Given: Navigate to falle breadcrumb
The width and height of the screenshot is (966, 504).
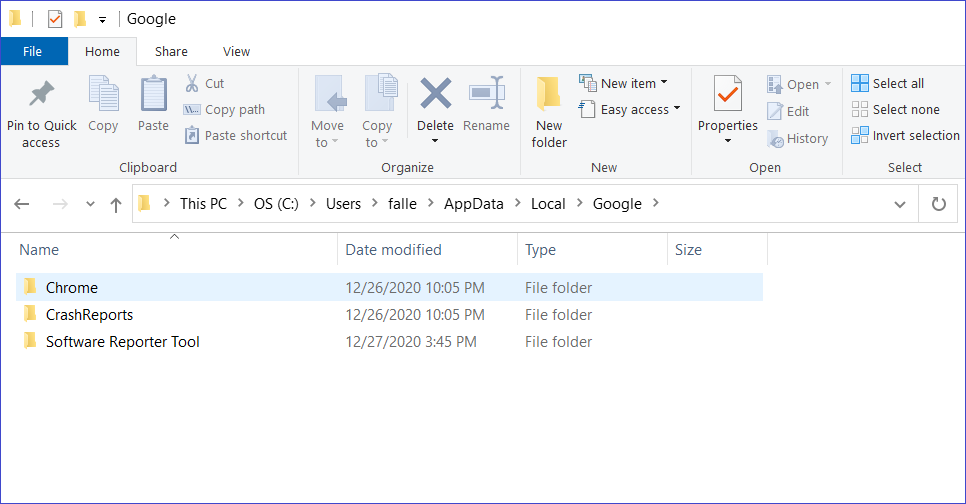Looking at the screenshot, I should tap(402, 204).
